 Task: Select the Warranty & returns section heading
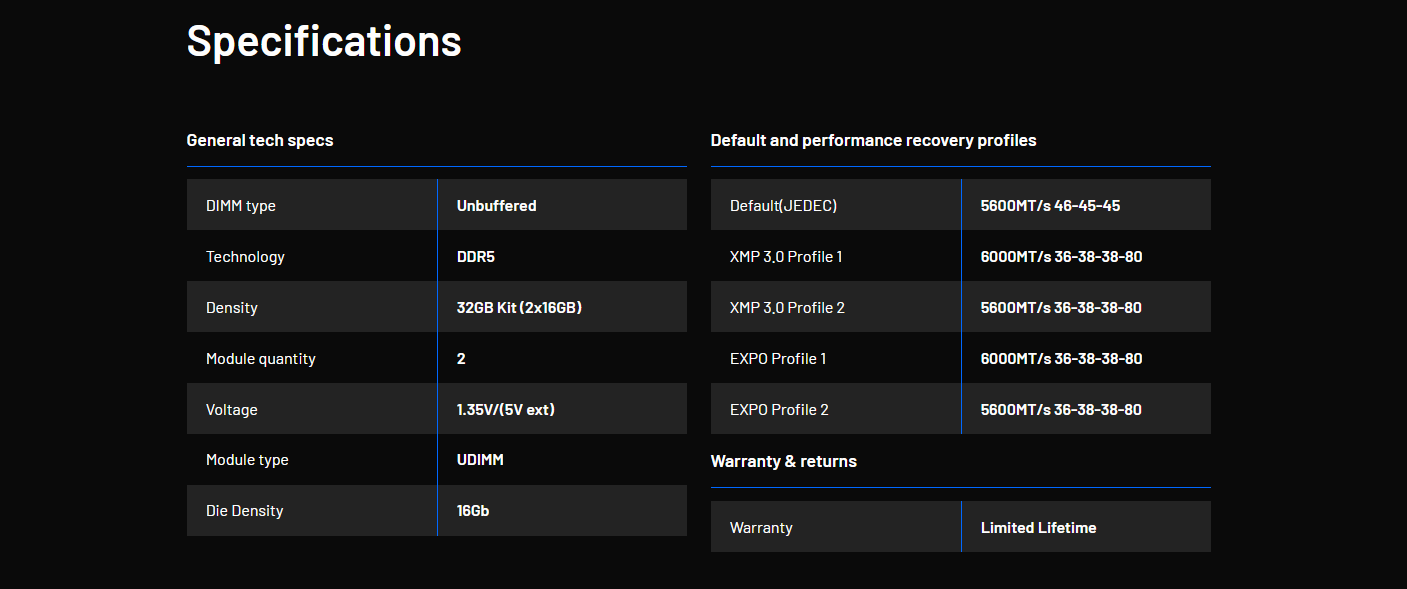tap(783, 461)
